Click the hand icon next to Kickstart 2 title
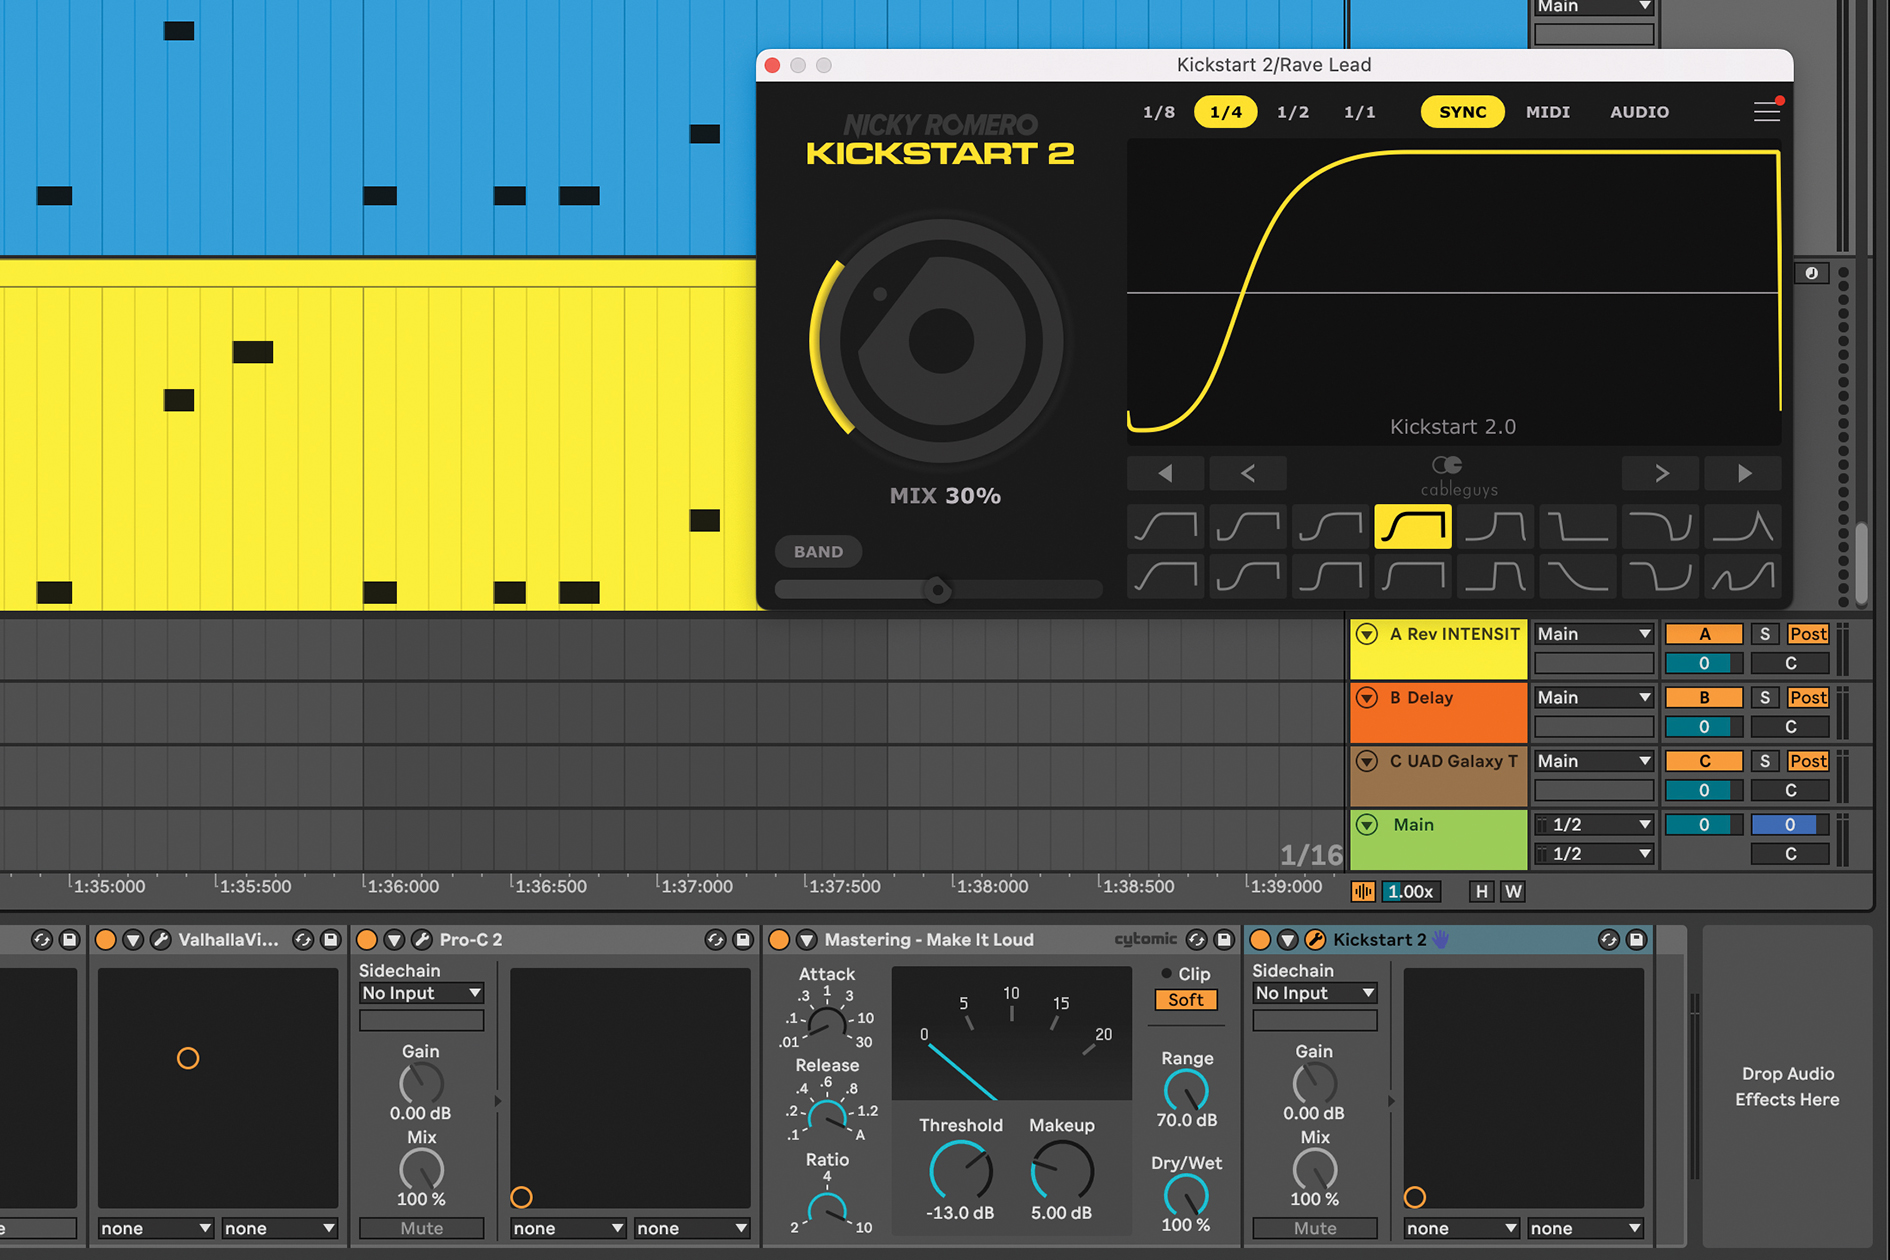This screenshot has height=1260, width=1890. [x=1441, y=939]
